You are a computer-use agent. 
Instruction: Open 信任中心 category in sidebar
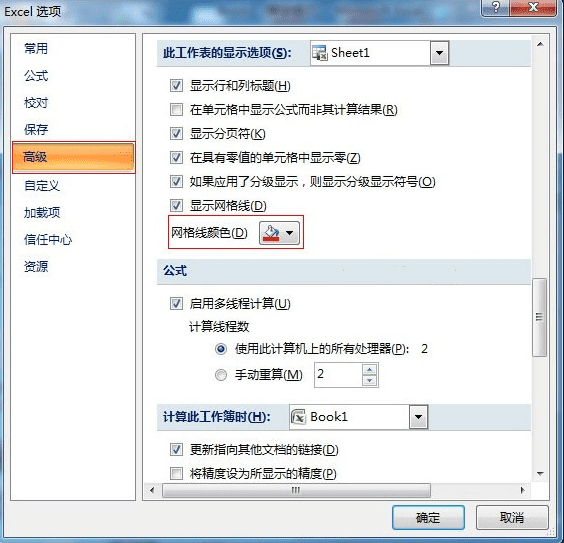[x=48, y=239]
